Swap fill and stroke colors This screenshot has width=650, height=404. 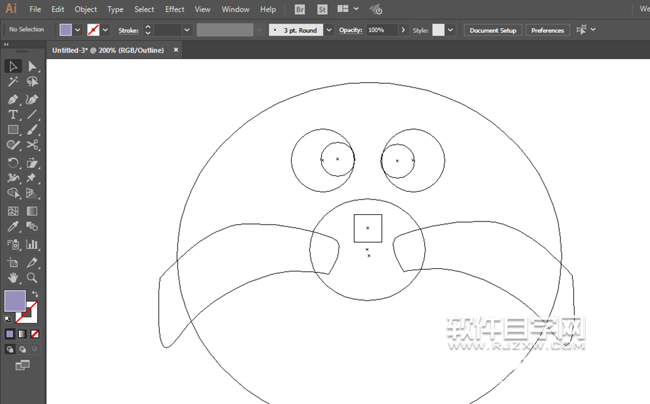pos(36,294)
